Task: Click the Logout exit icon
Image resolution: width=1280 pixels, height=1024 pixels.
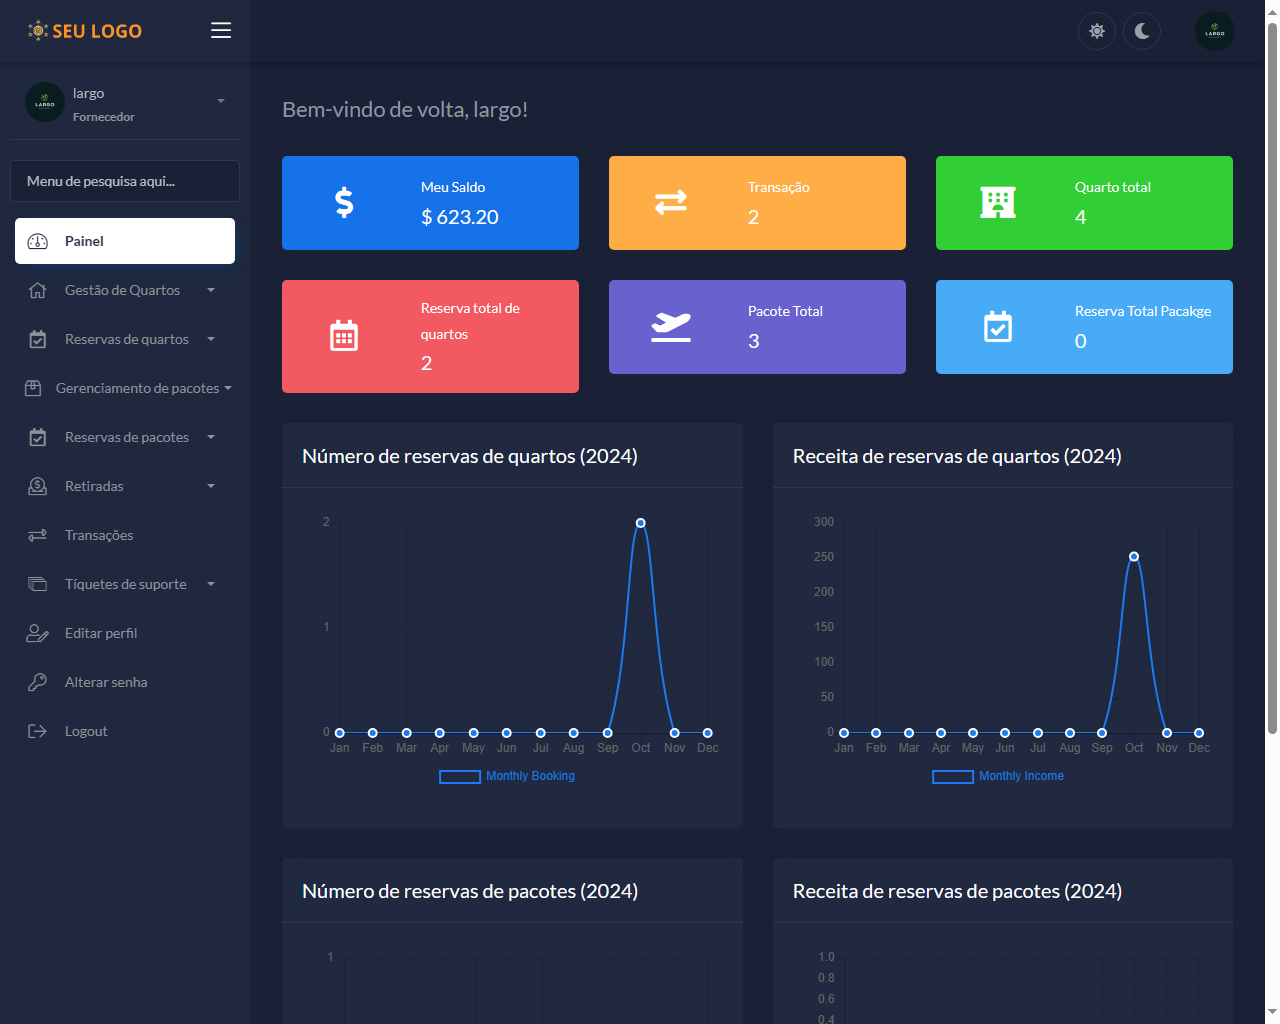Action: [37, 731]
